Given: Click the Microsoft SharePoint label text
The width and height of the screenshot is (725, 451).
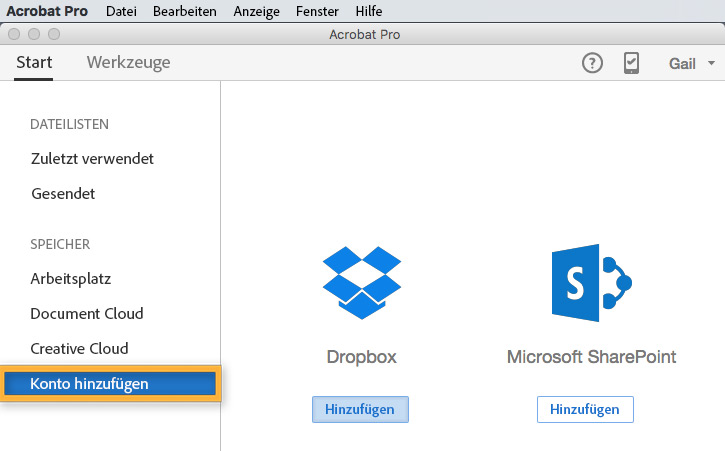Looking at the screenshot, I should 591,357.
